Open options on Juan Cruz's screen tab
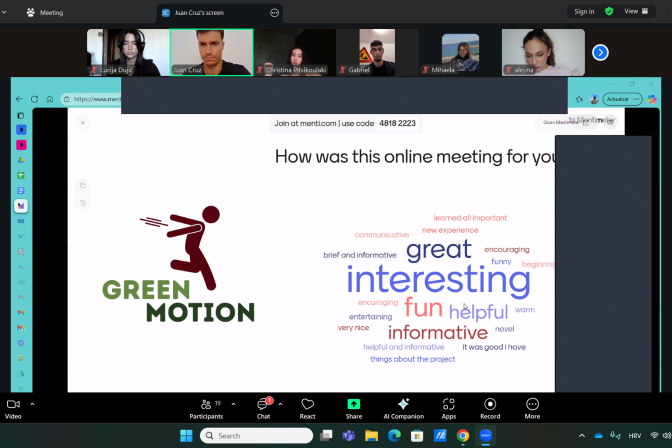The image size is (672, 448). [274, 13]
